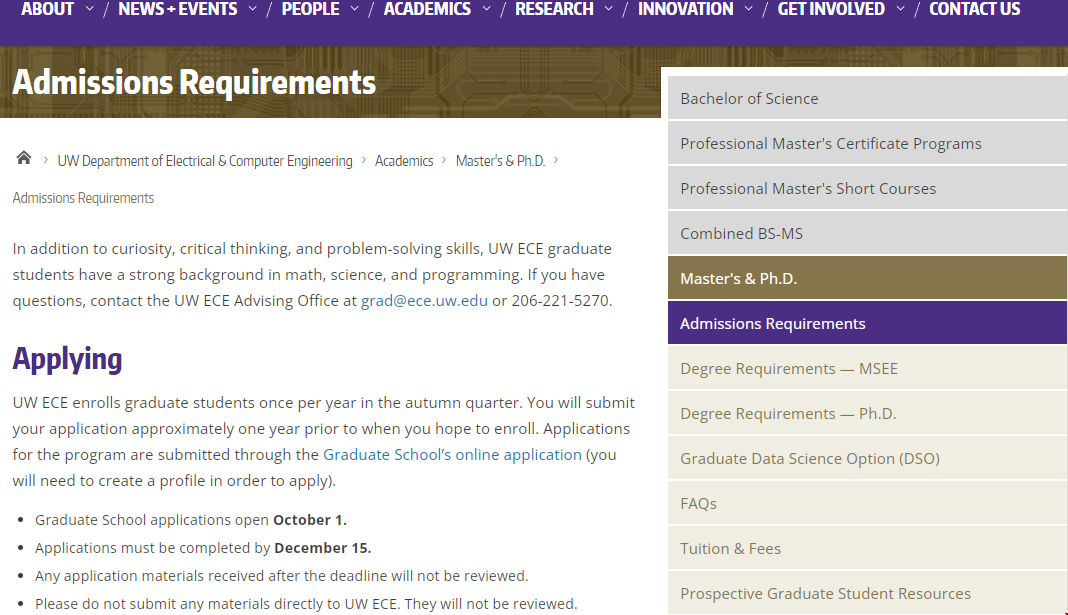Screen dimensions: 1068x615
Task: Open the Innovation navigation menu
Action: tap(685, 9)
